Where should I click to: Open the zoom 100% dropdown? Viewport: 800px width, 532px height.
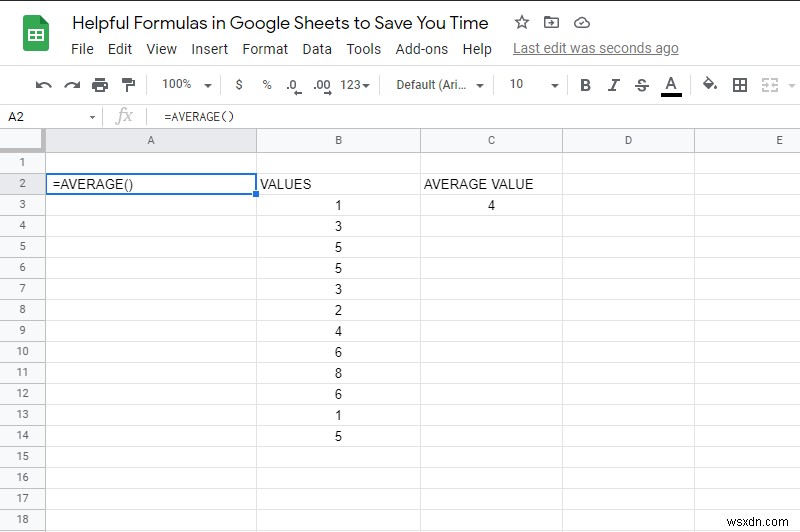187,85
